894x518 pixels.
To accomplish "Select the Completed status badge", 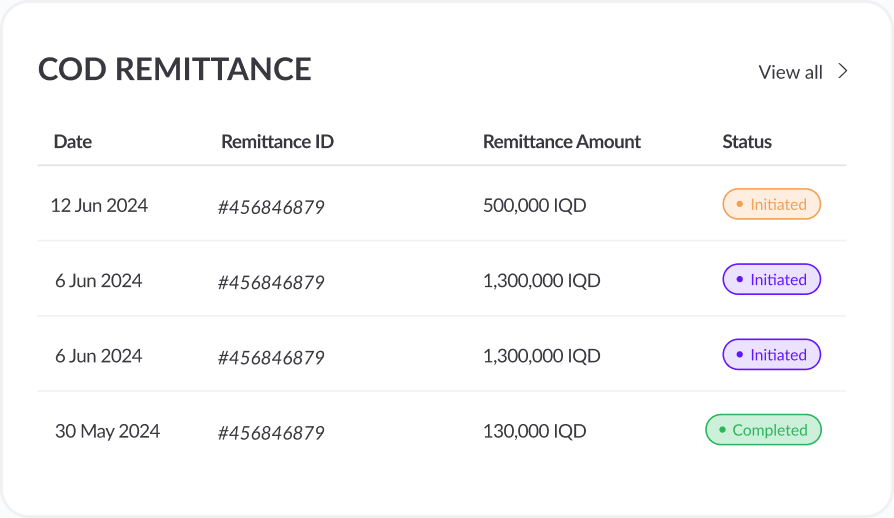I will (763, 430).
